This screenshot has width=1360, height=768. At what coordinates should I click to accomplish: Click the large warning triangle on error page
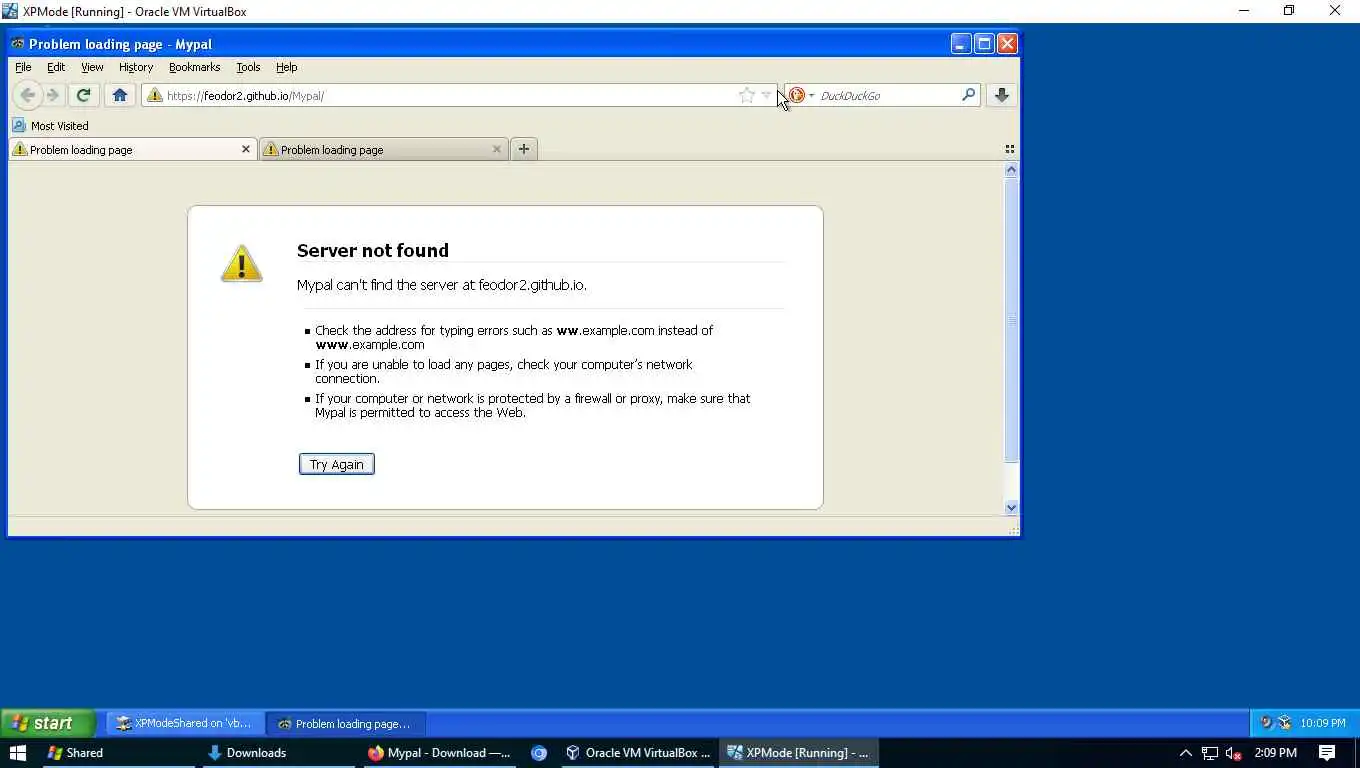pyautogui.click(x=242, y=263)
